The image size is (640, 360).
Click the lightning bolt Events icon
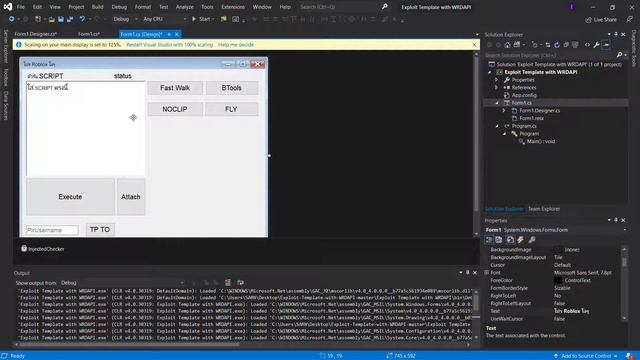(520, 240)
